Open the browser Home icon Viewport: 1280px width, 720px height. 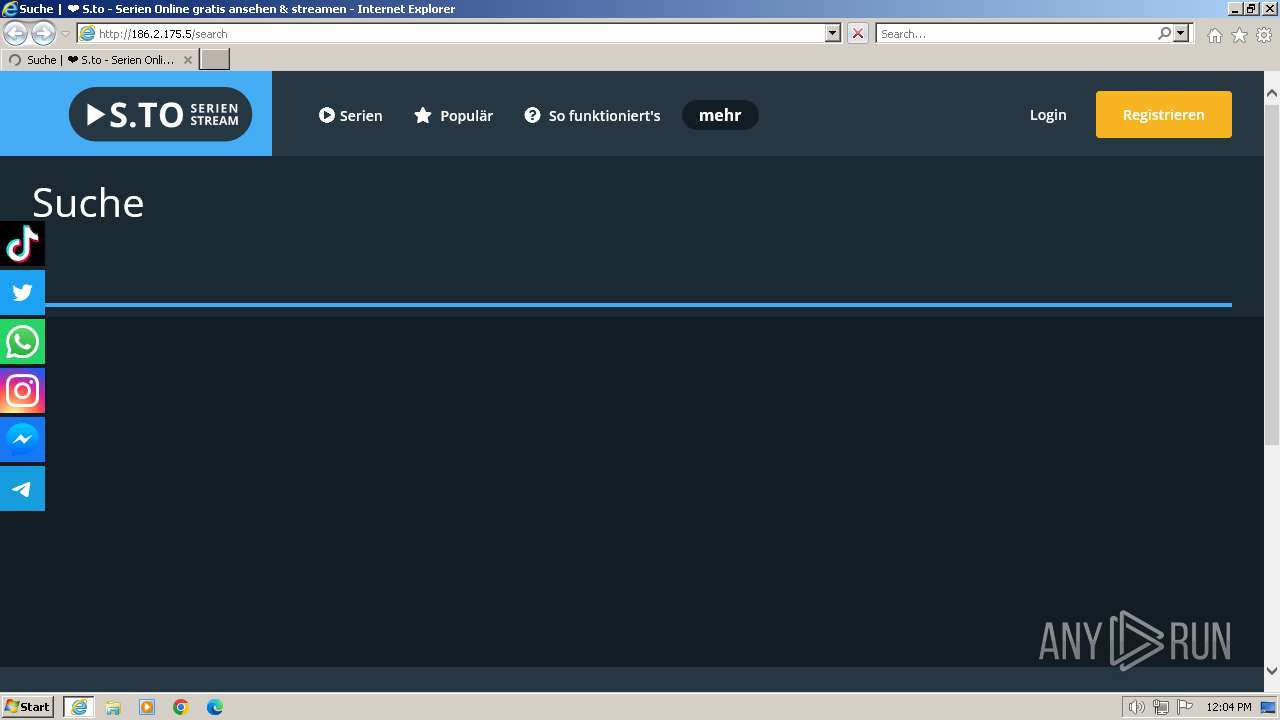tap(1214, 35)
